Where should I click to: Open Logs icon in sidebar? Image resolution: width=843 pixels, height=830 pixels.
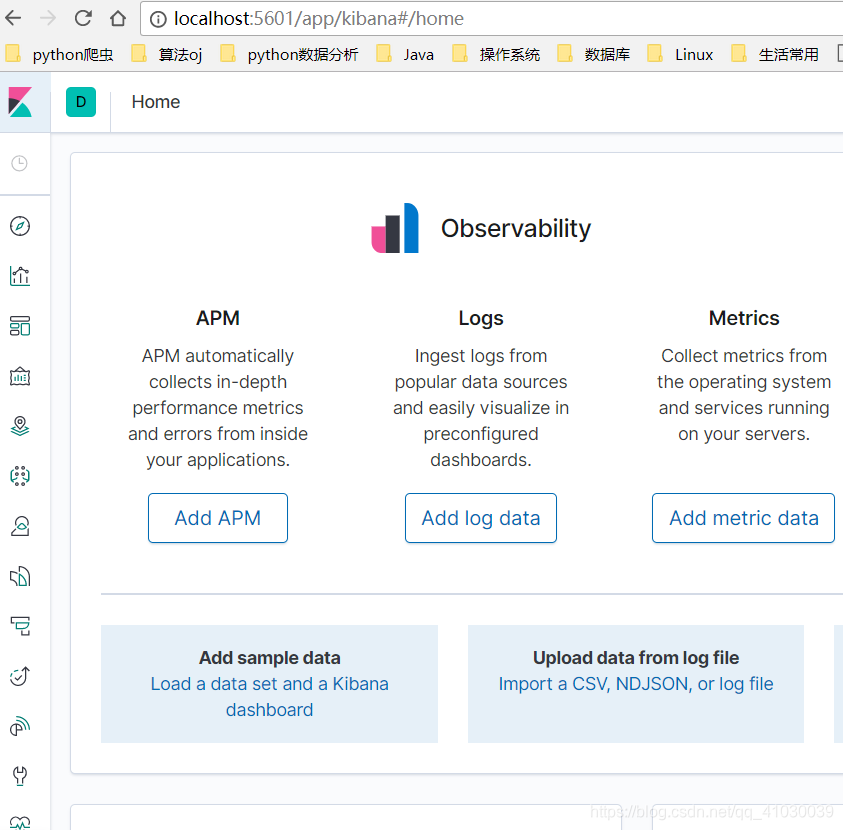(x=20, y=576)
